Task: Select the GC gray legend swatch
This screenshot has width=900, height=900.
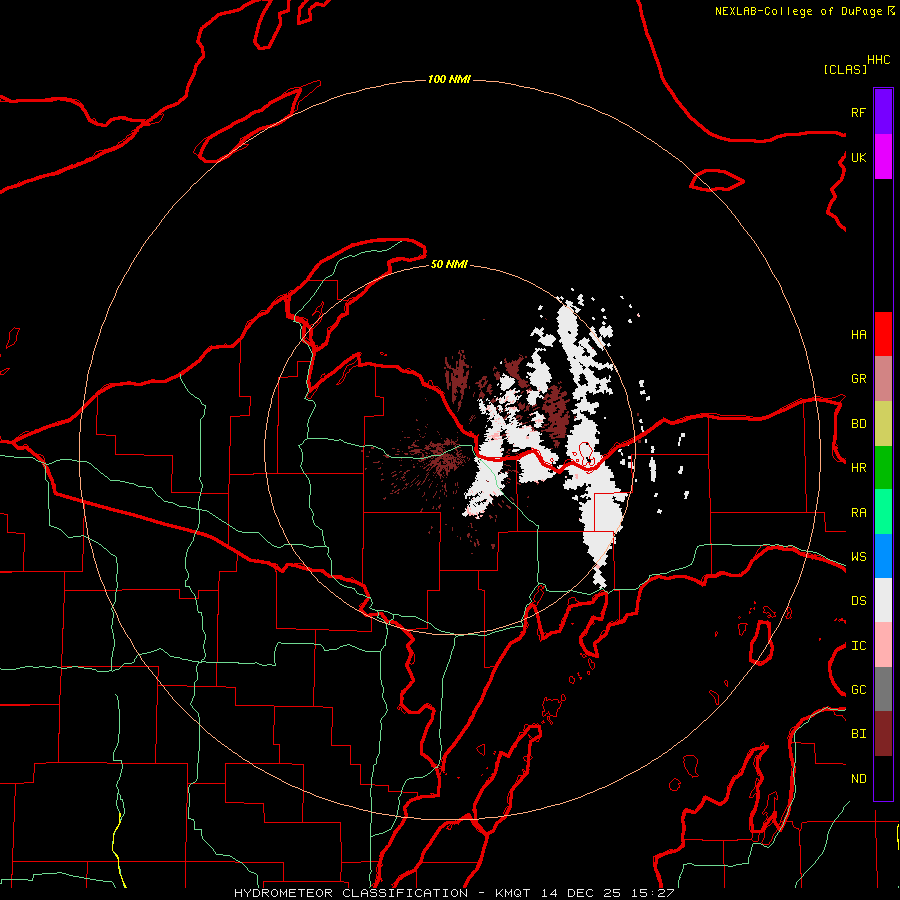Action: (x=883, y=689)
